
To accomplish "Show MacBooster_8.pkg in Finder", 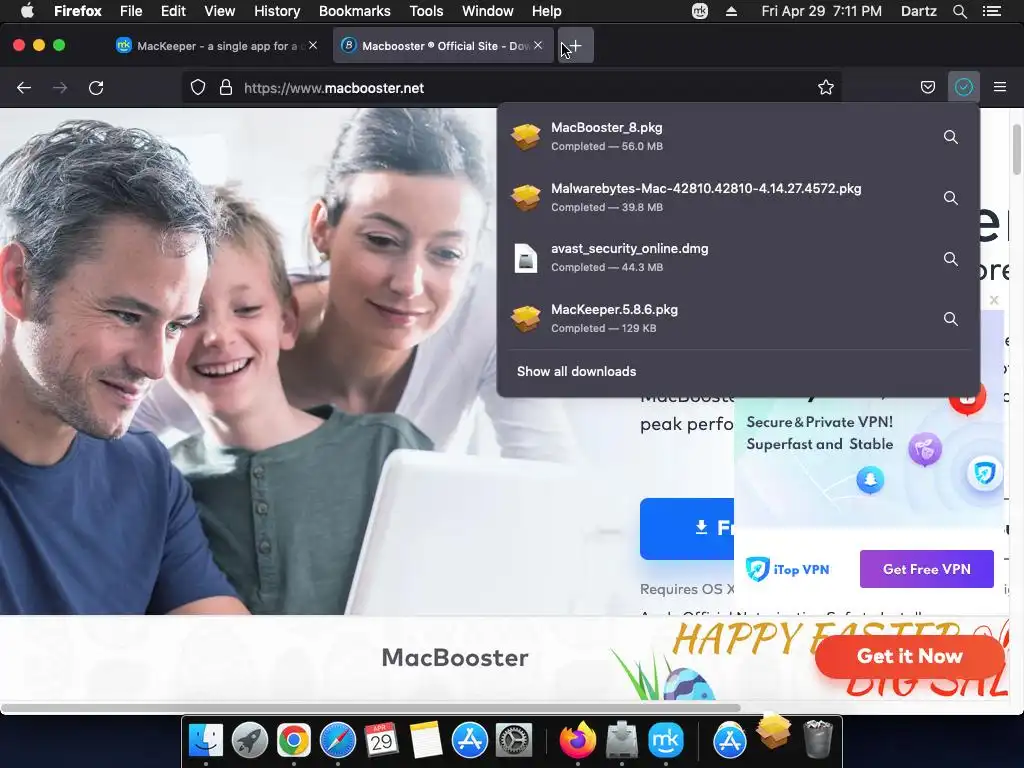I will [951, 137].
